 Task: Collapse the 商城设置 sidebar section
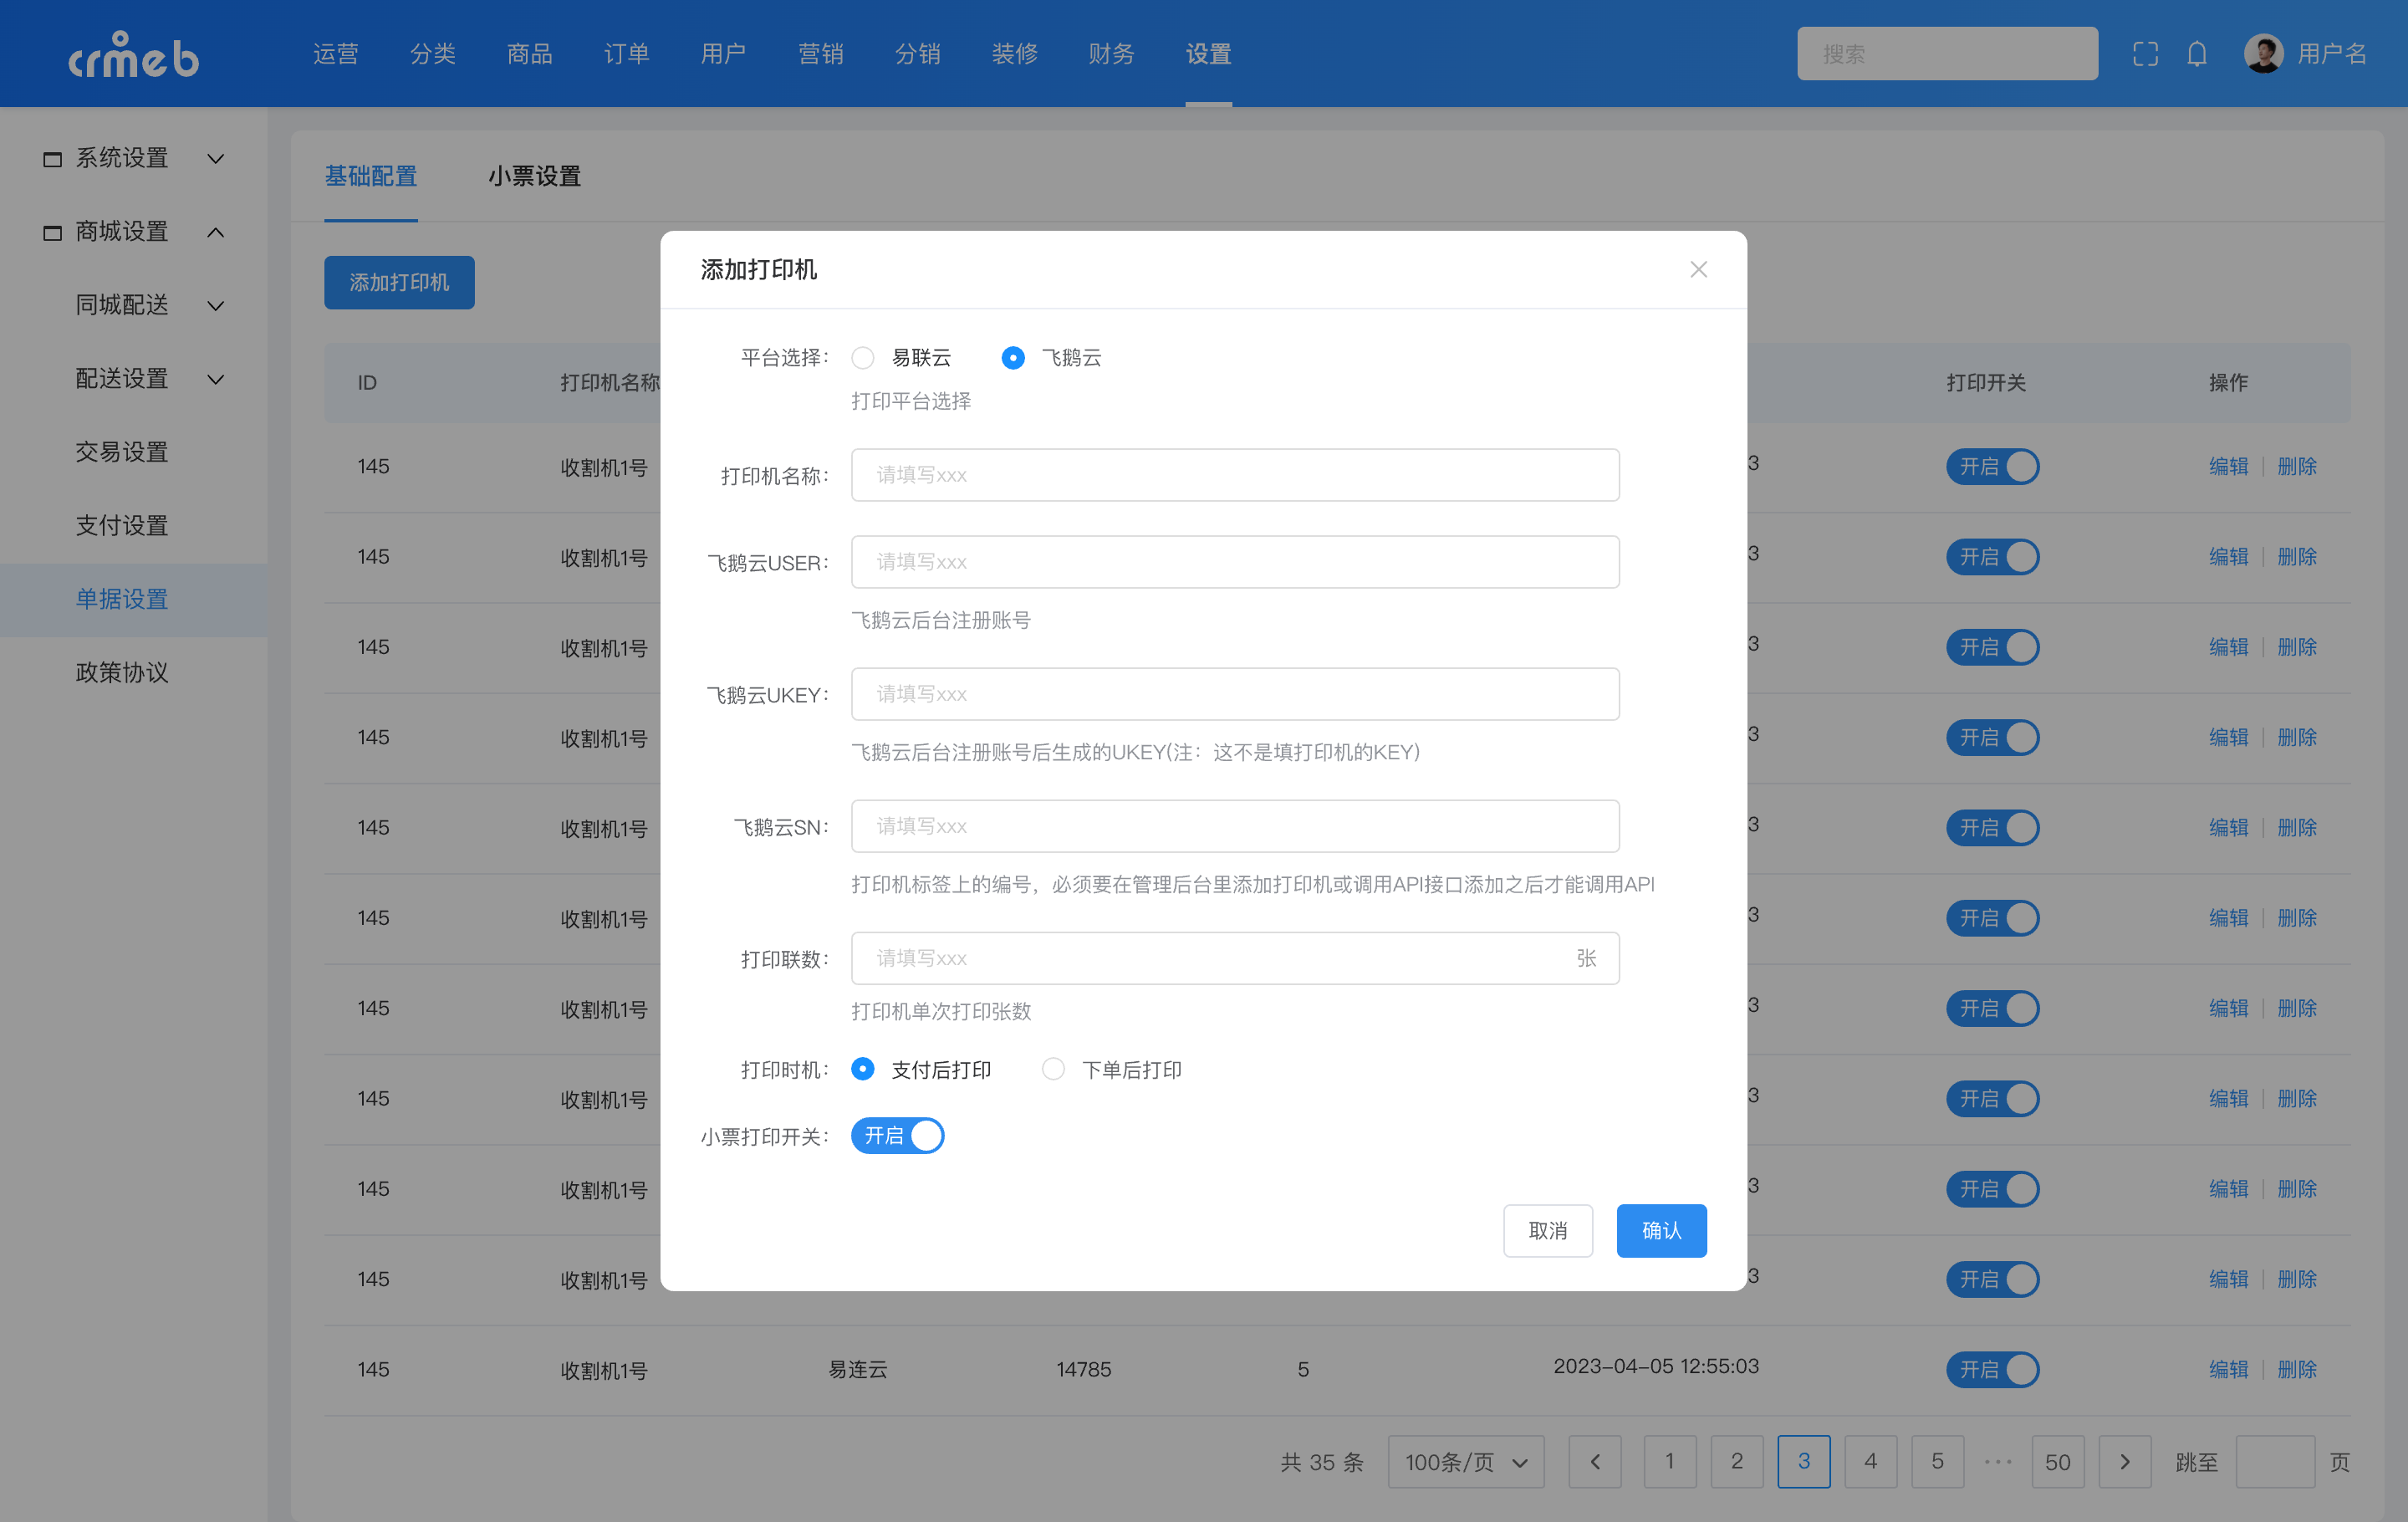215,232
